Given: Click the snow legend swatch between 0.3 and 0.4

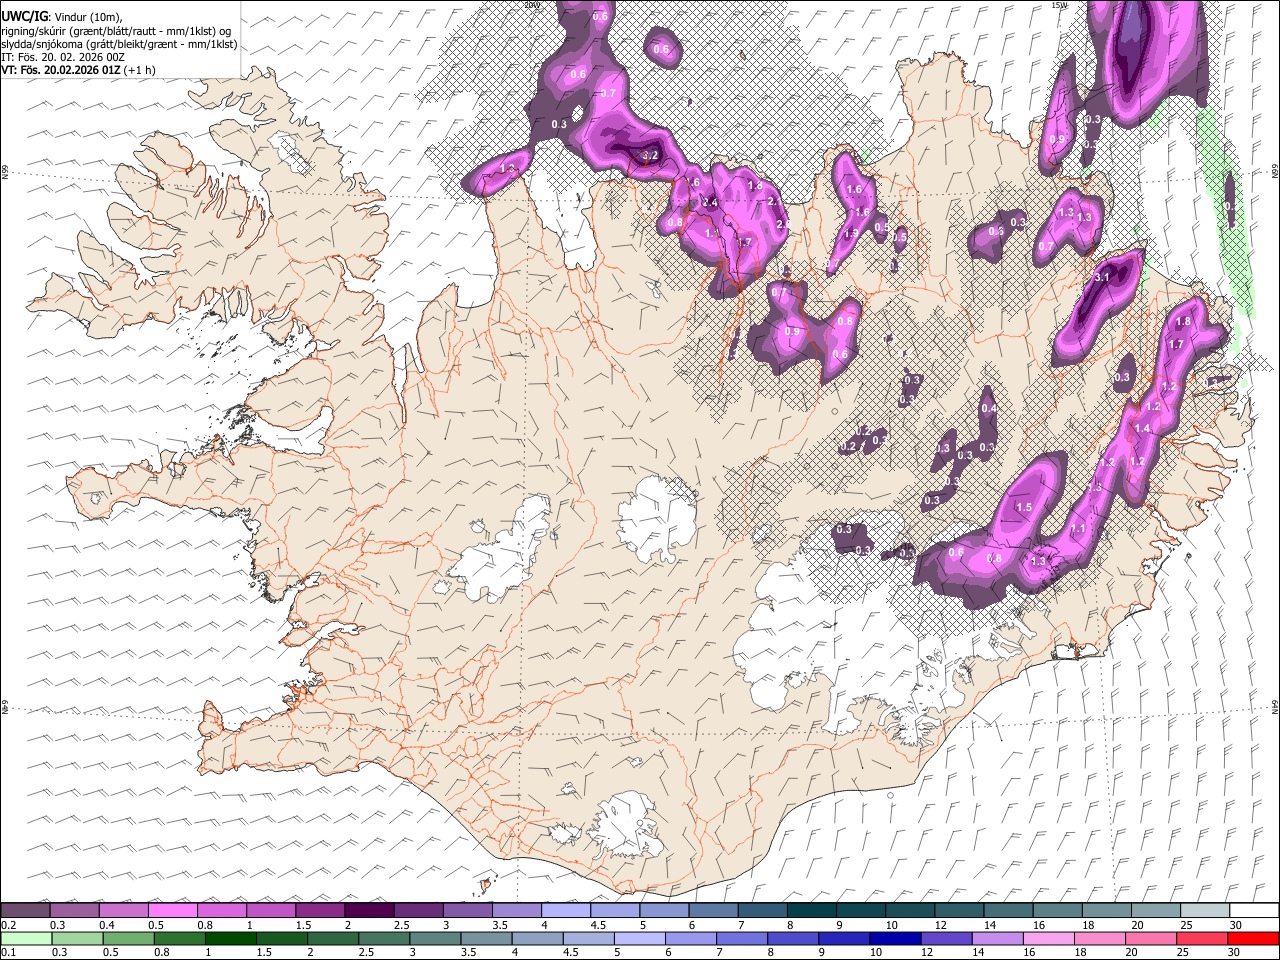Looking at the screenshot, I should click(x=74, y=911).
